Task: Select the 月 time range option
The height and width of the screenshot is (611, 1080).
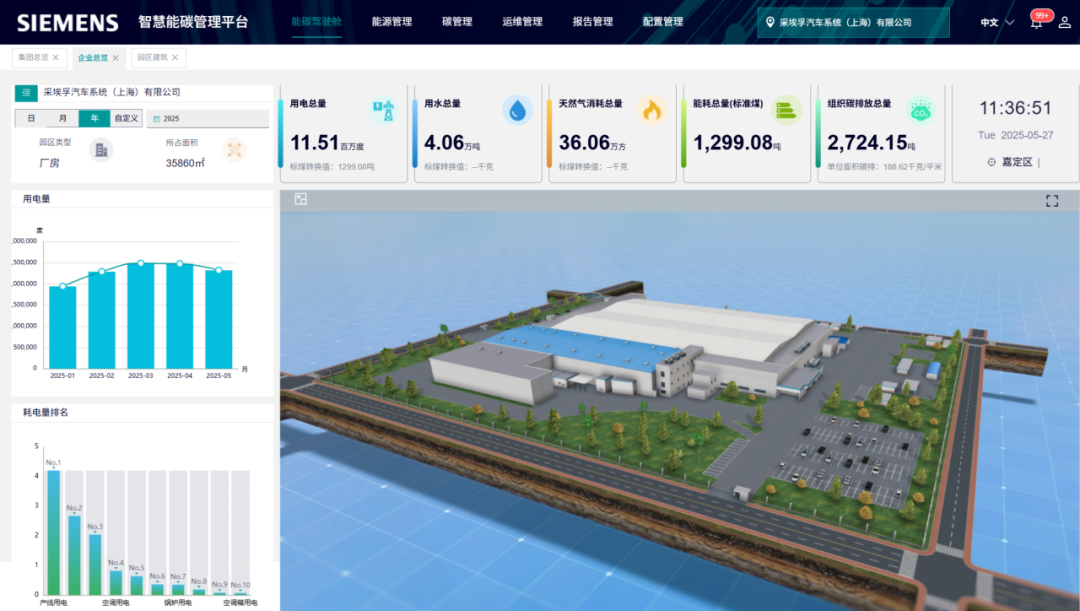Action: [x=62, y=118]
